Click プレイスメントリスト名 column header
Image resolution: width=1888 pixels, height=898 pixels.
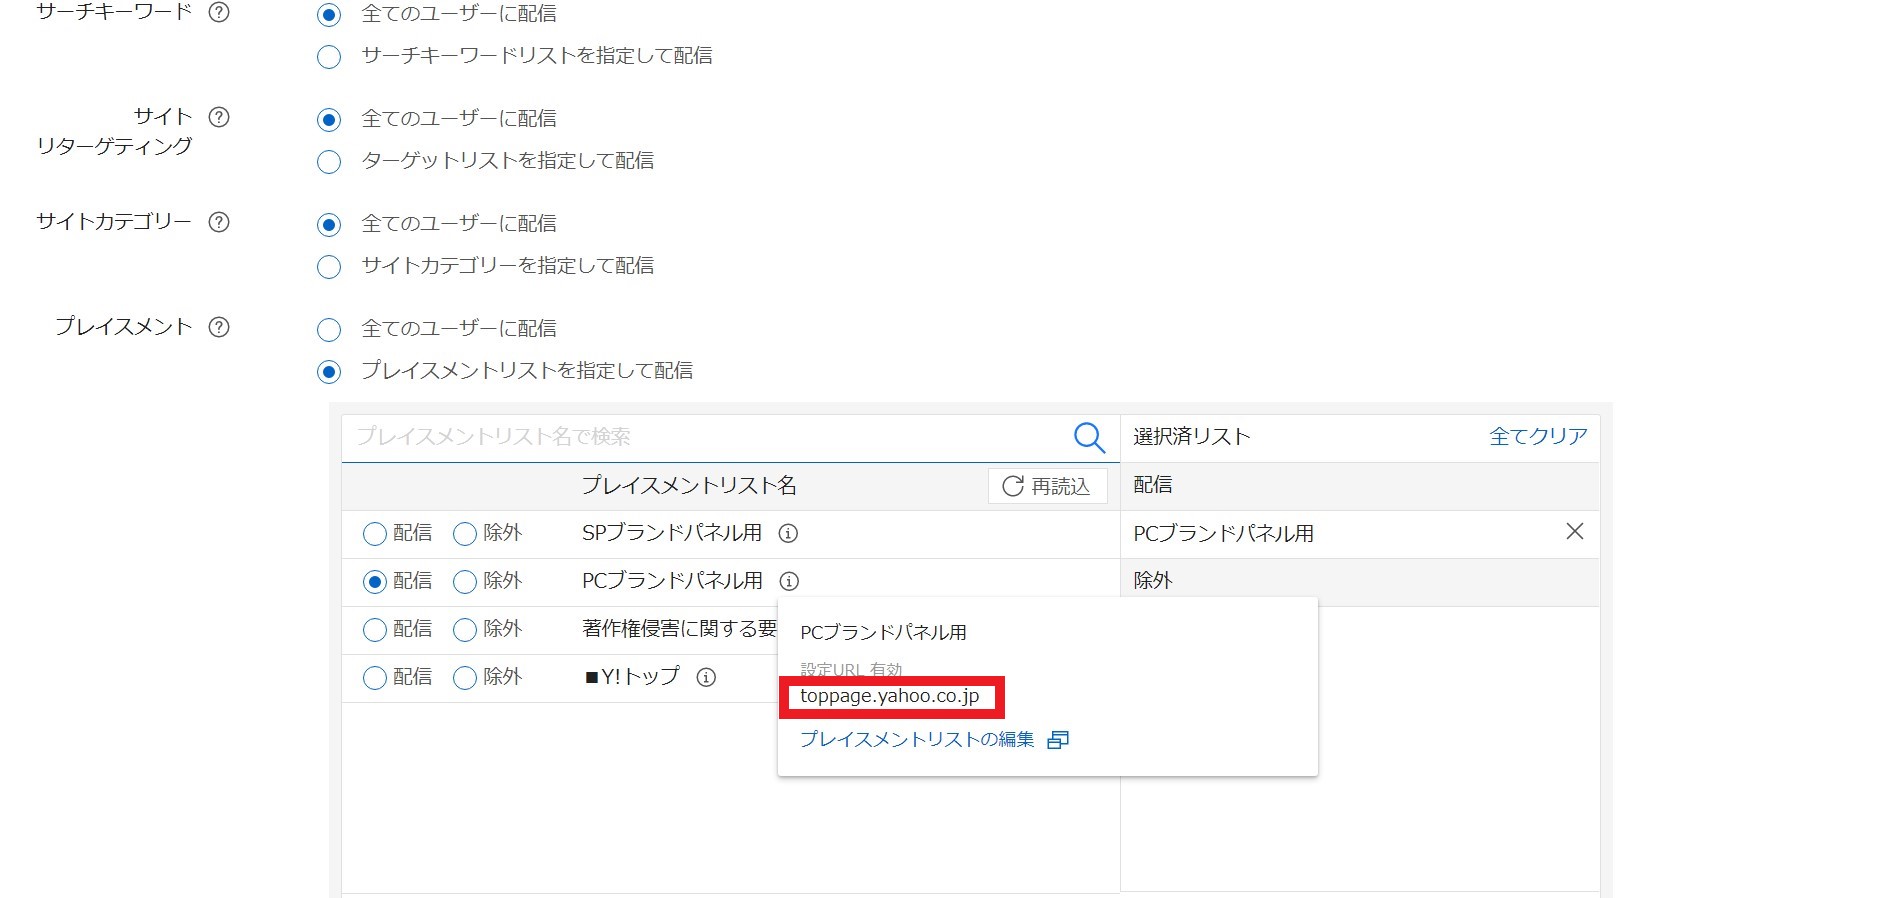(689, 485)
